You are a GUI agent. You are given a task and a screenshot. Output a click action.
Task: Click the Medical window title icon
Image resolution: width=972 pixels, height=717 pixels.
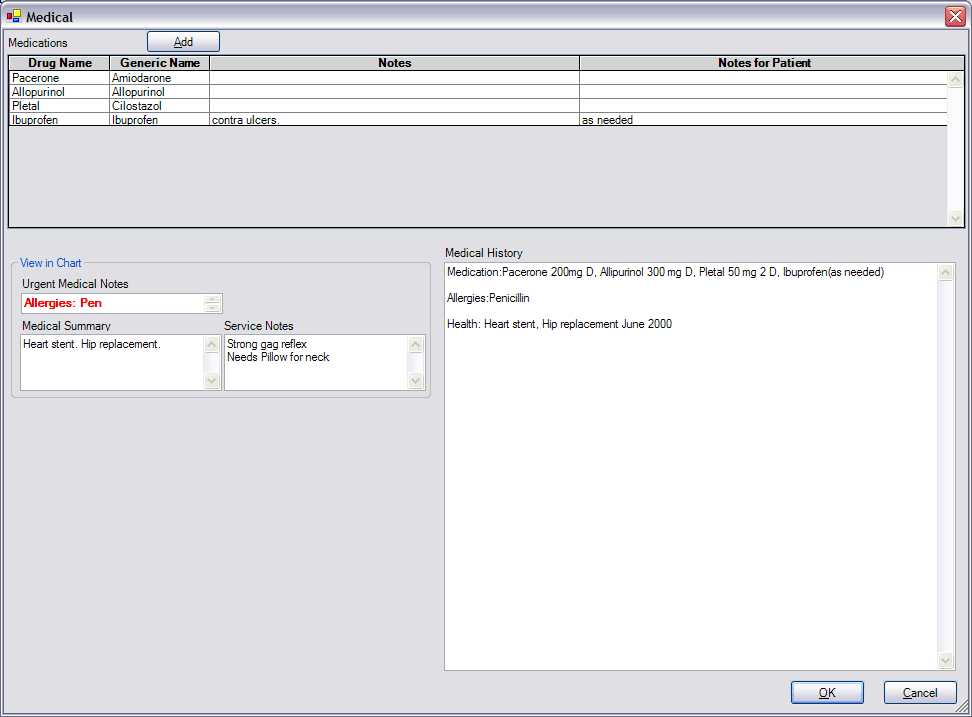(x=14, y=16)
